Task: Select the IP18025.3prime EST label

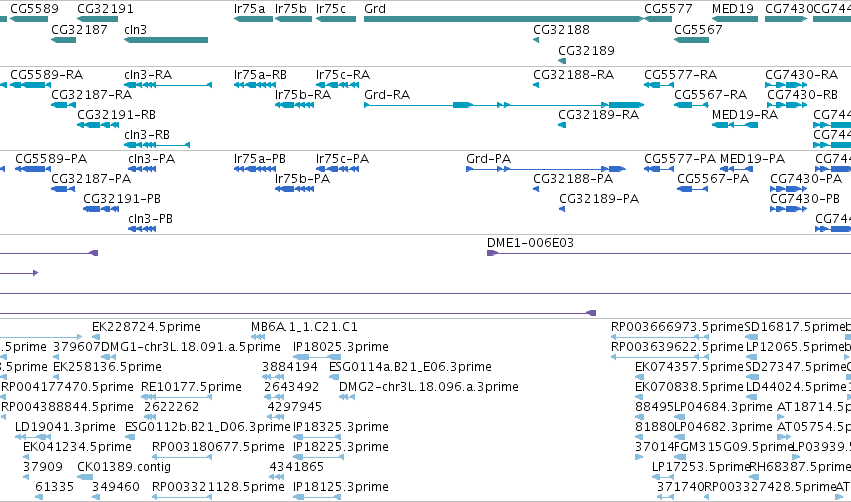Action: [x=341, y=346]
